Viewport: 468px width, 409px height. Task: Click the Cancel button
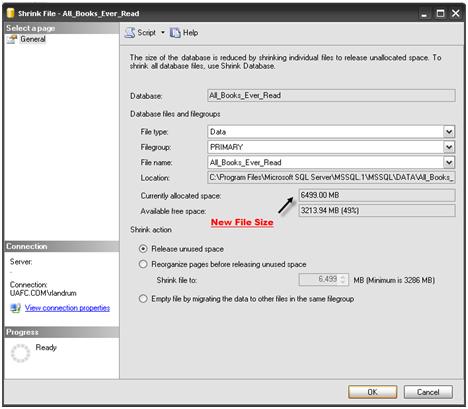(x=428, y=392)
